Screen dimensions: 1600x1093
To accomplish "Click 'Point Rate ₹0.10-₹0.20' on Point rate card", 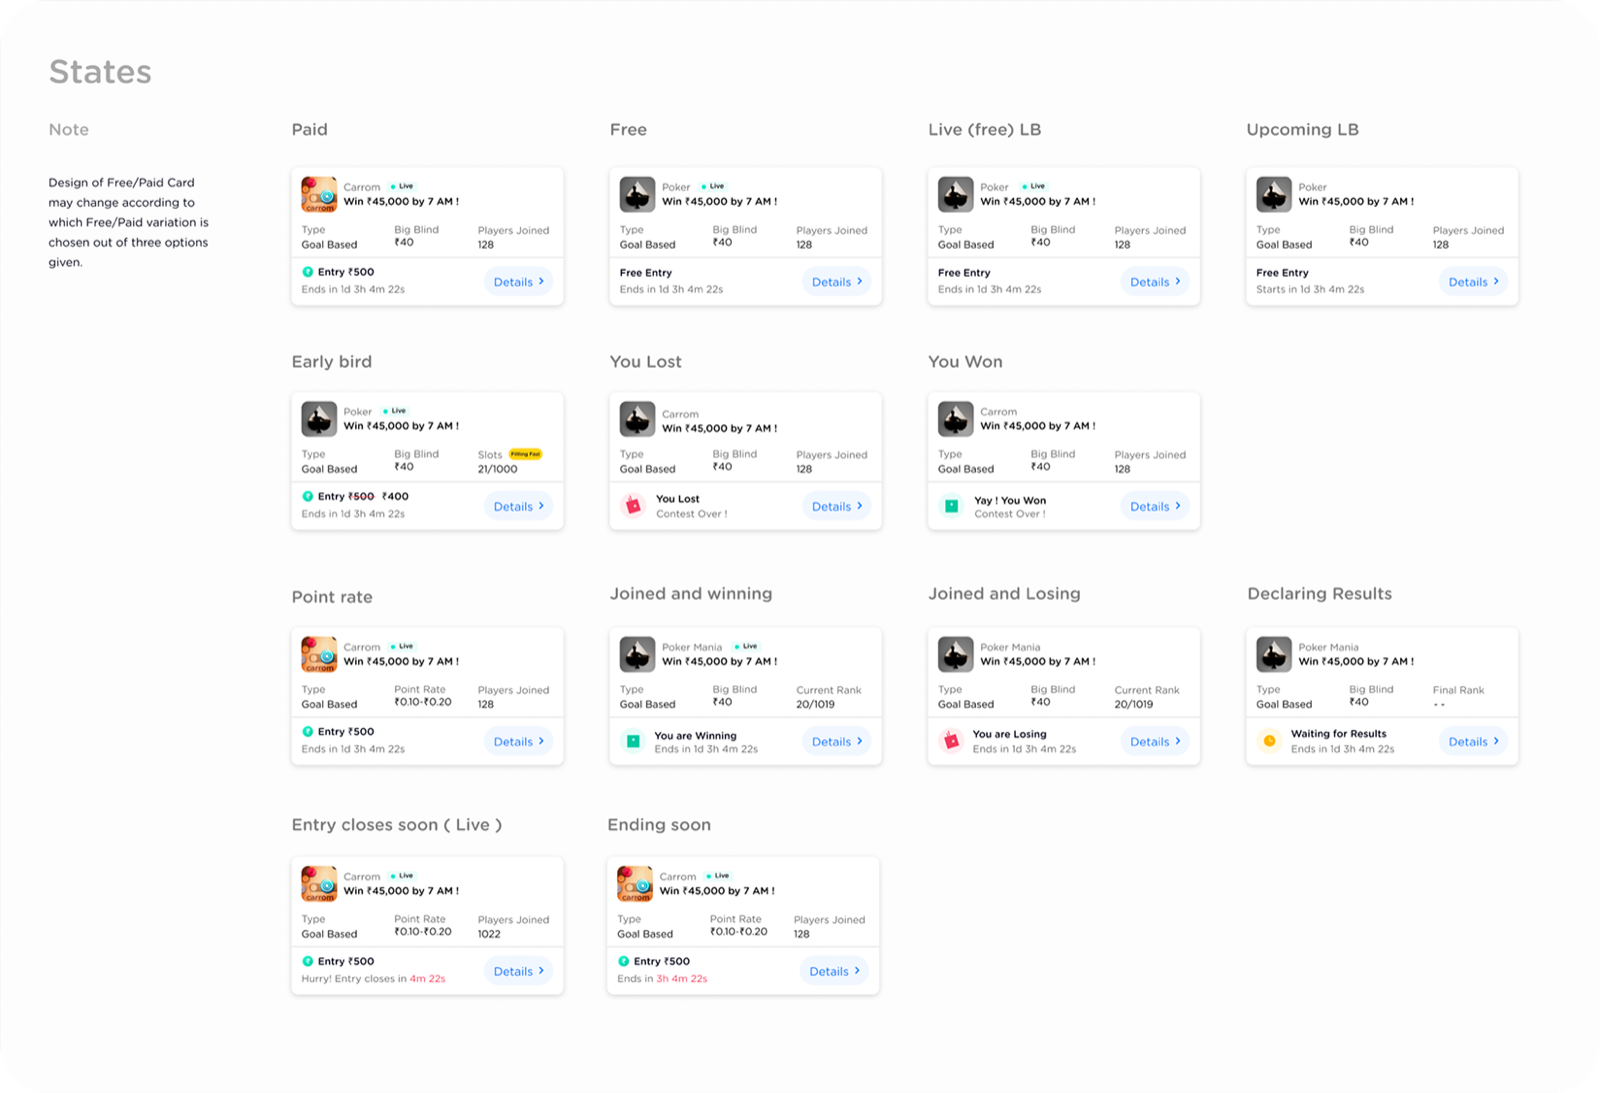I will (423, 696).
